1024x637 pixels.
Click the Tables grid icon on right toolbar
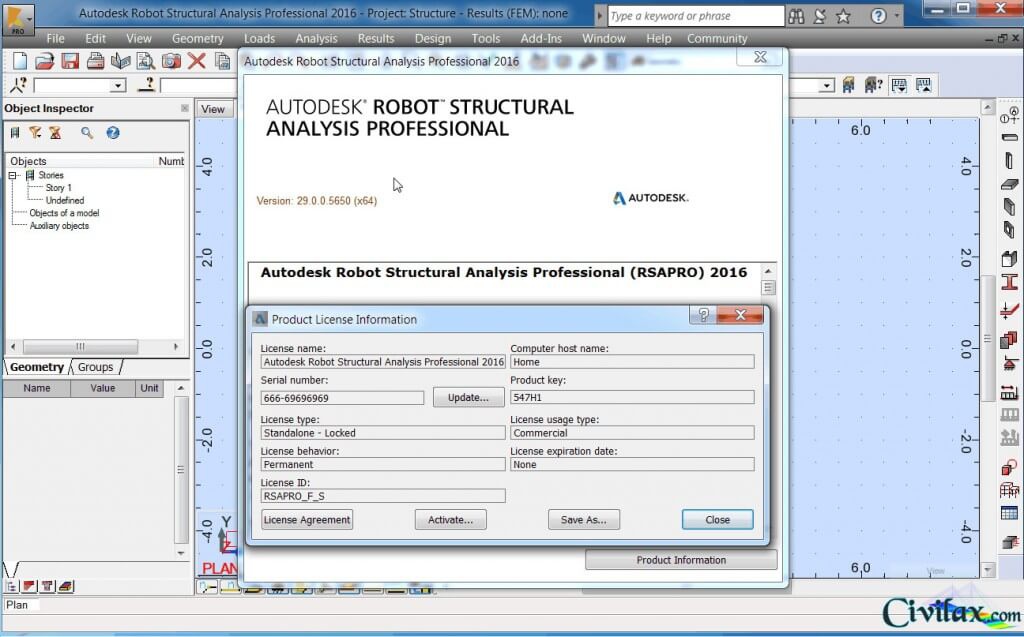point(1010,514)
